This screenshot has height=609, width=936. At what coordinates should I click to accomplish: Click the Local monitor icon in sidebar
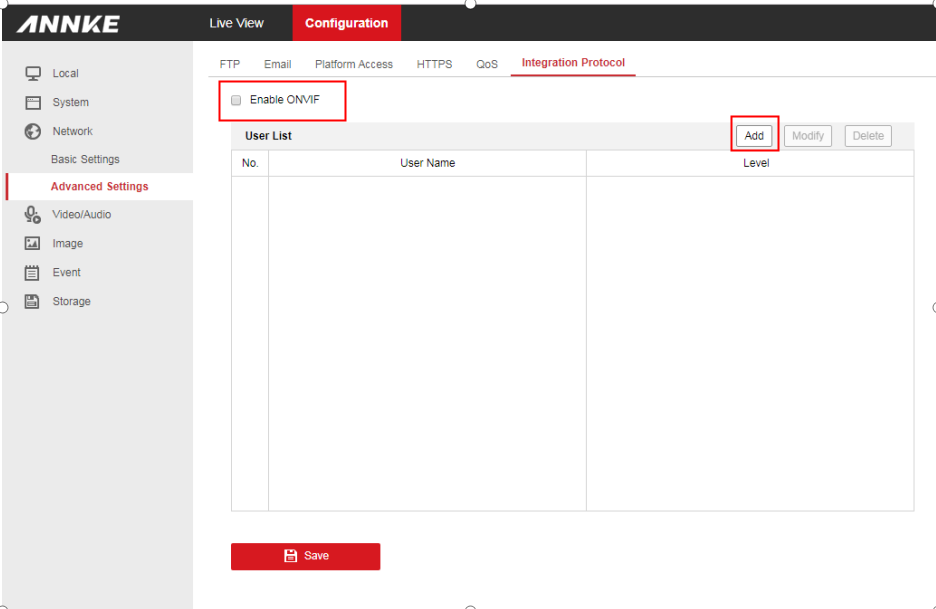pos(33,73)
